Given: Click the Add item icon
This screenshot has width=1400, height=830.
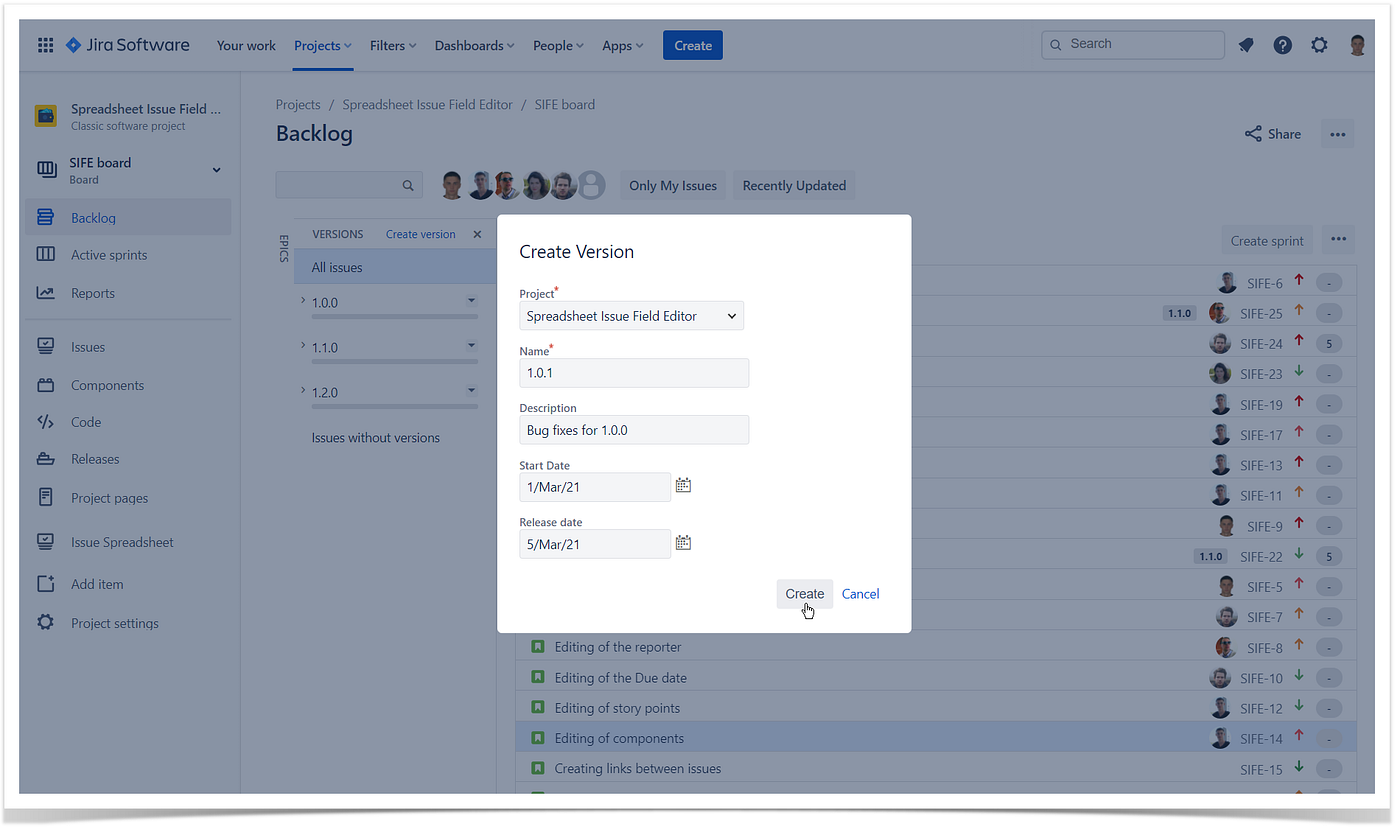Looking at the screenshot, I should click(x=45, y=583).
